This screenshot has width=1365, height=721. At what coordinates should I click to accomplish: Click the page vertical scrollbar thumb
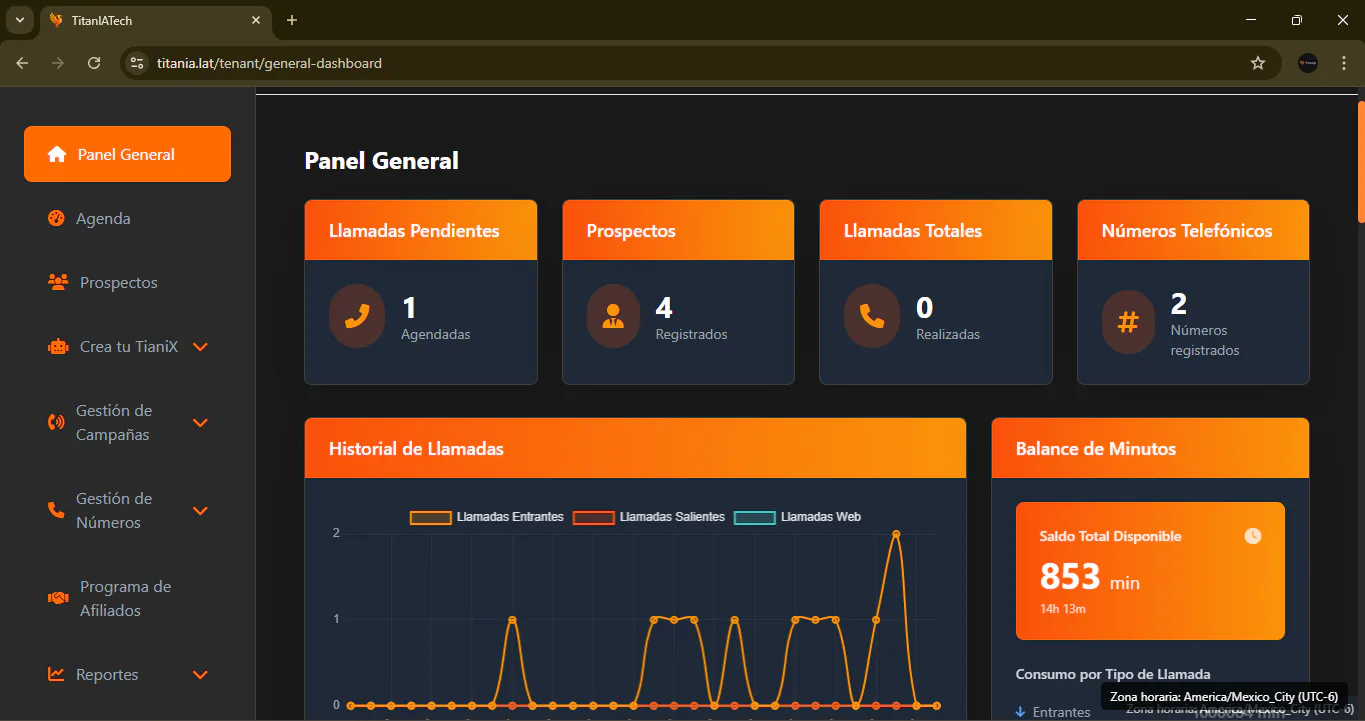1361,160
